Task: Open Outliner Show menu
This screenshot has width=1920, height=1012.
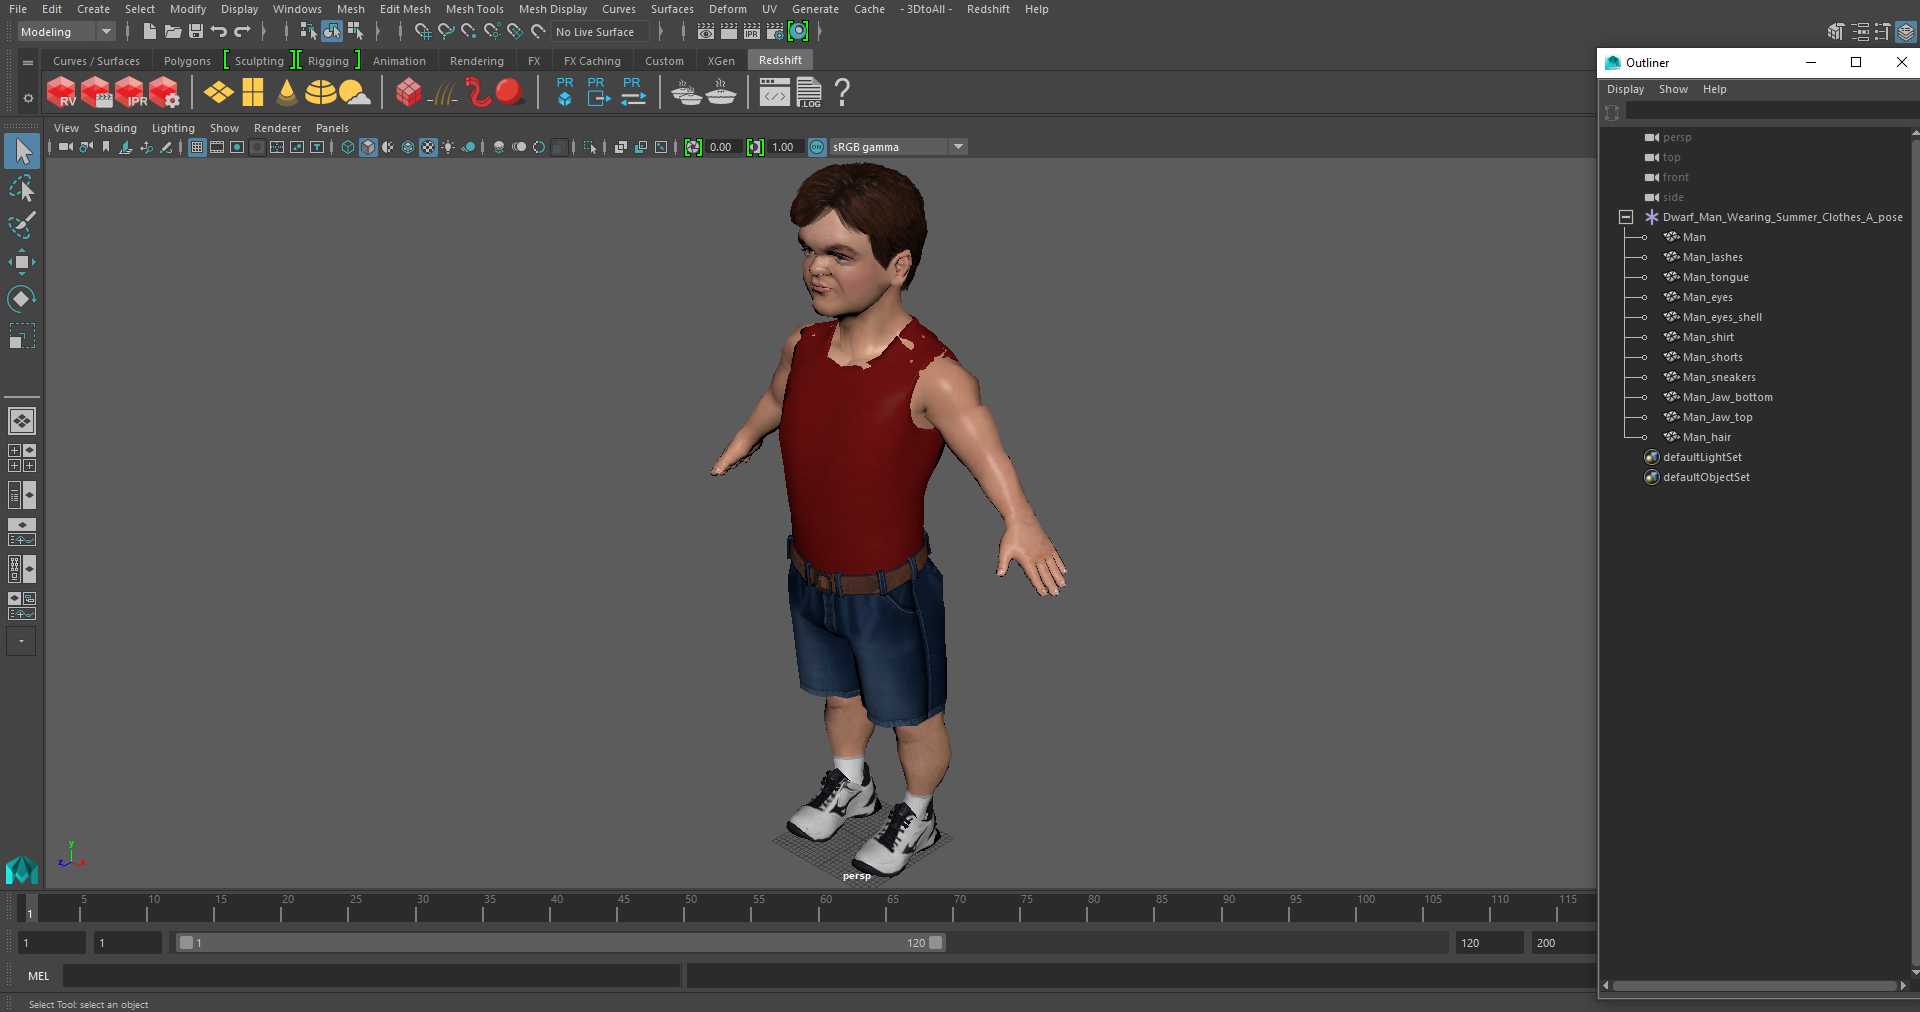Action: pos(1673,89)
